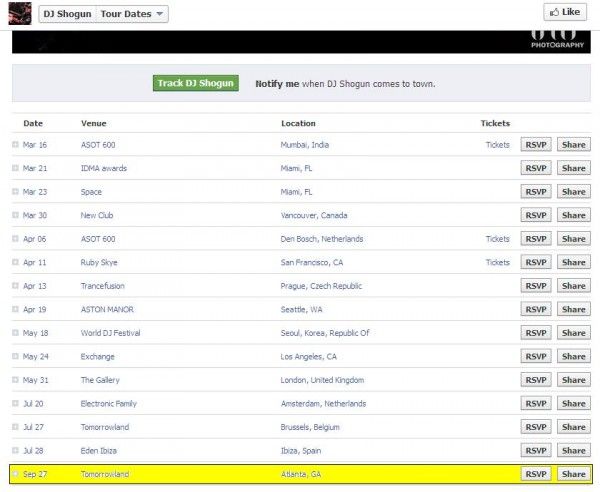Share the Space Miami event
The height and width of the screenshot is (492, 600).
[x=574, y=192]
